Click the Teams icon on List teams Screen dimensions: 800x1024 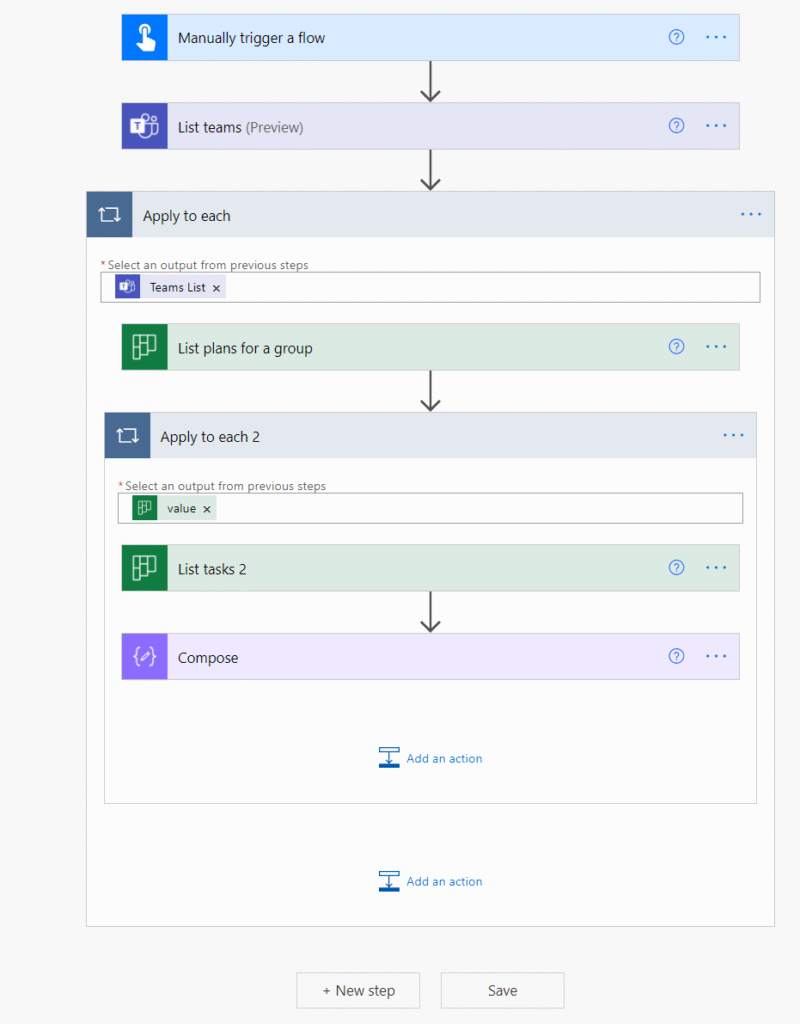145,126
